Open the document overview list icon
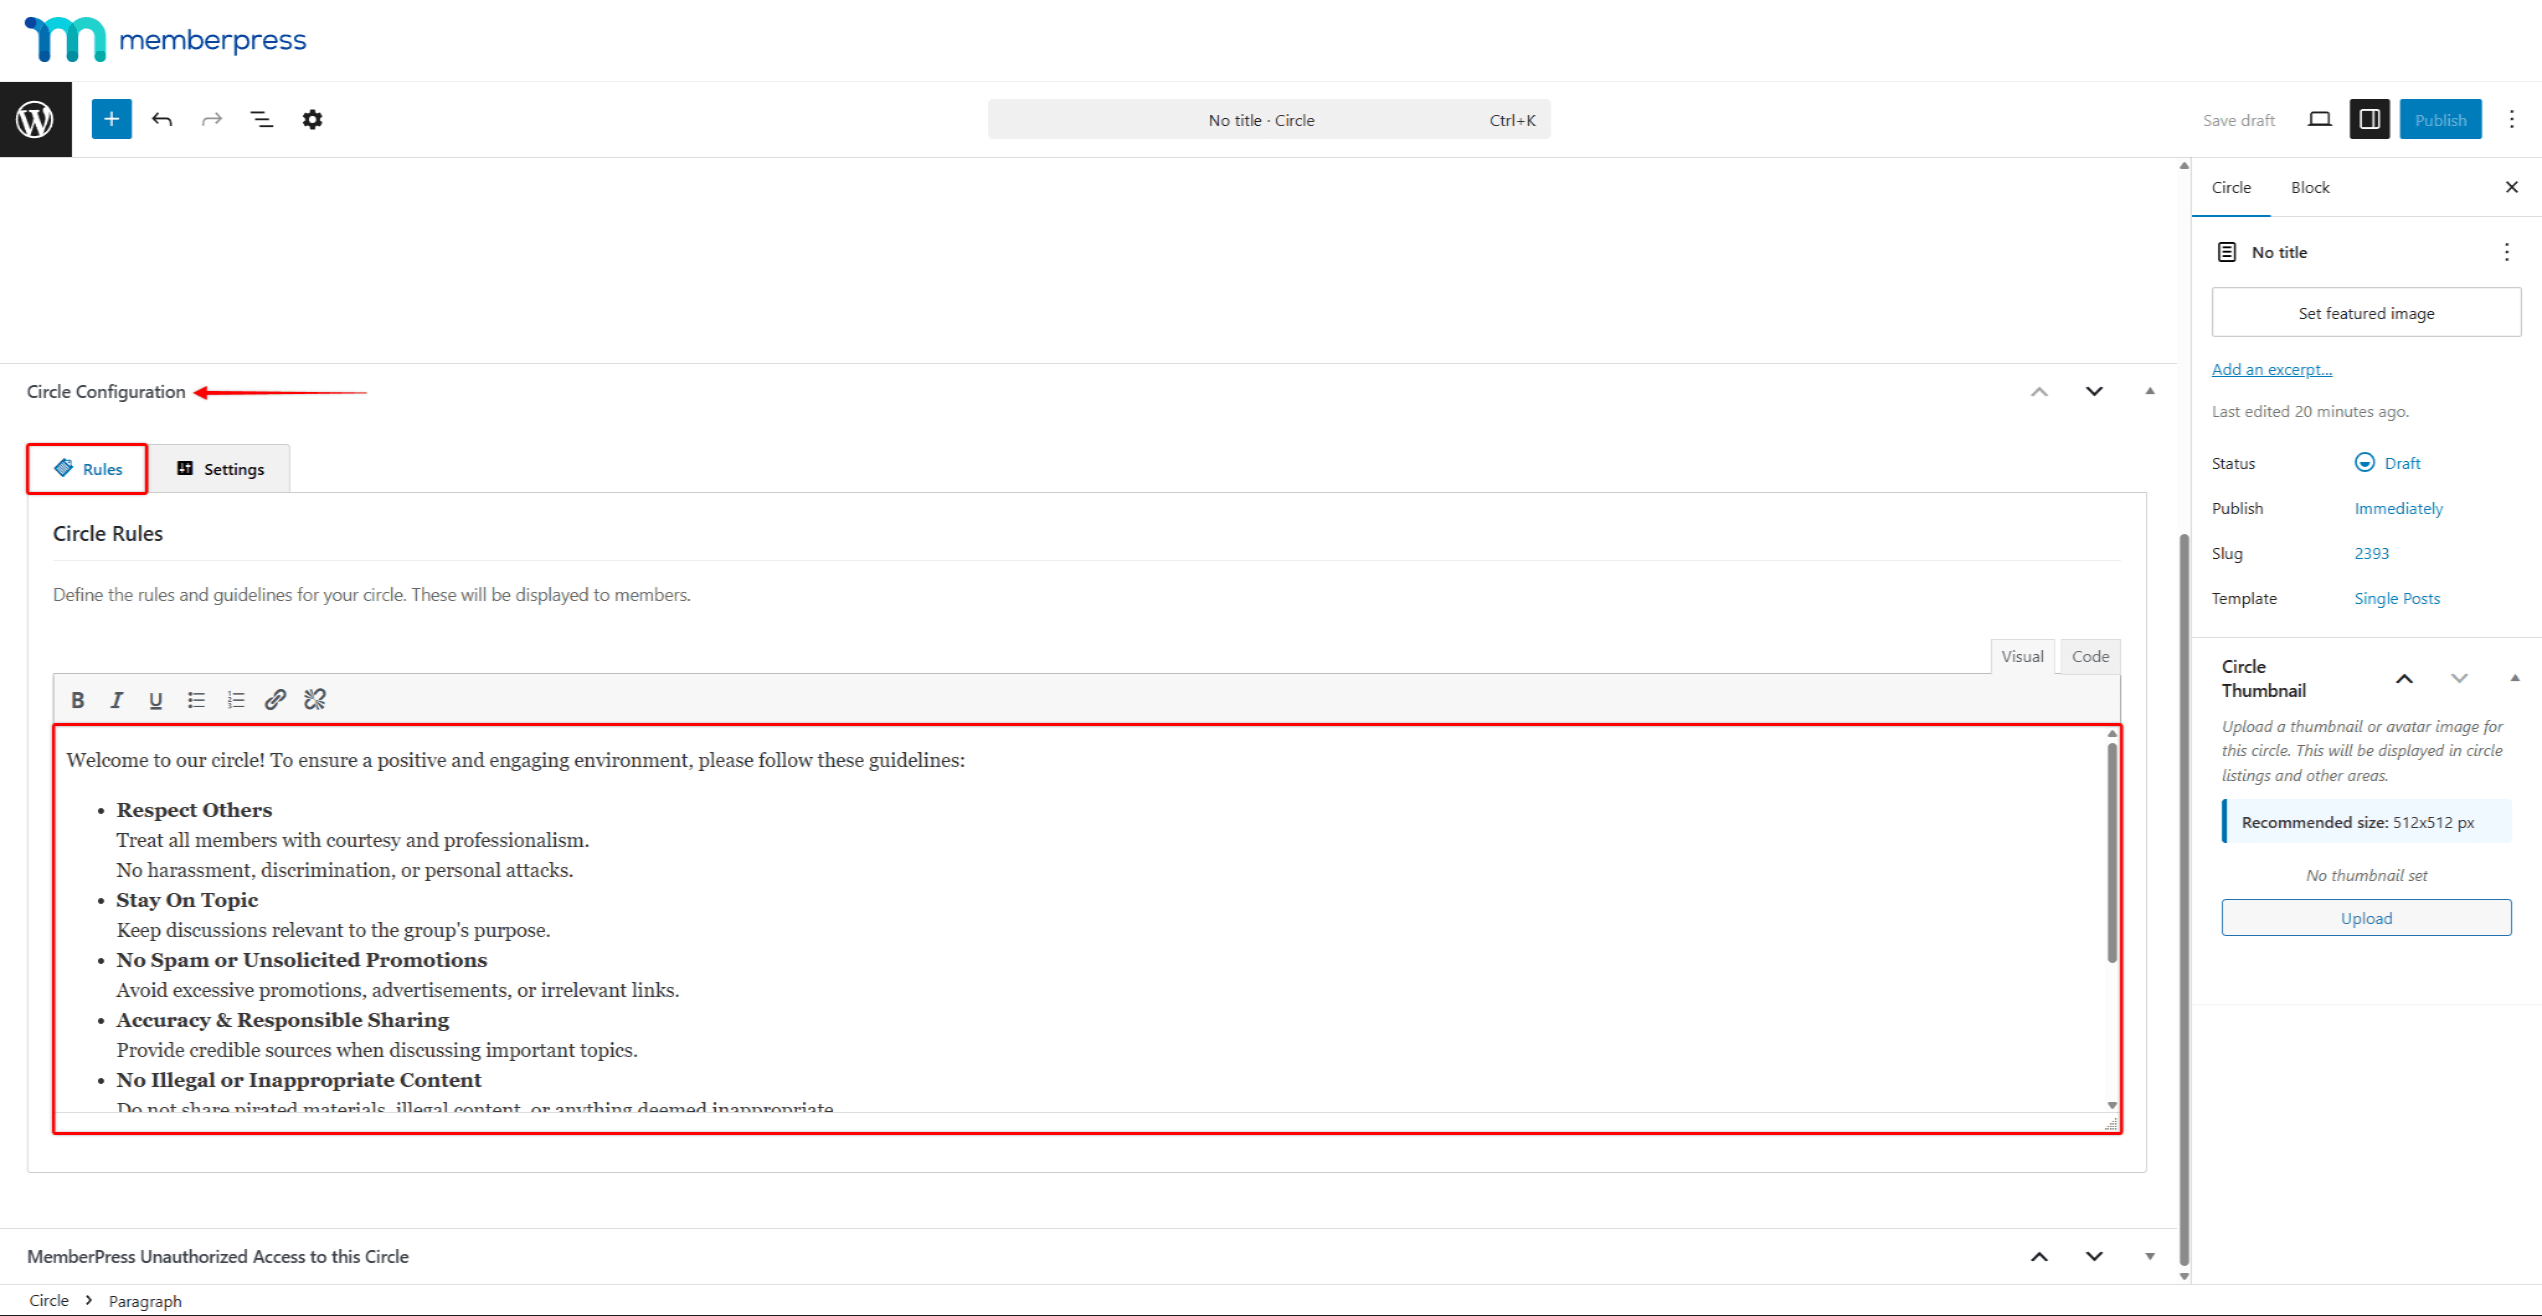Image resolution: width=2542 pixels, height=1316 pixels. [x=261, y=119]
